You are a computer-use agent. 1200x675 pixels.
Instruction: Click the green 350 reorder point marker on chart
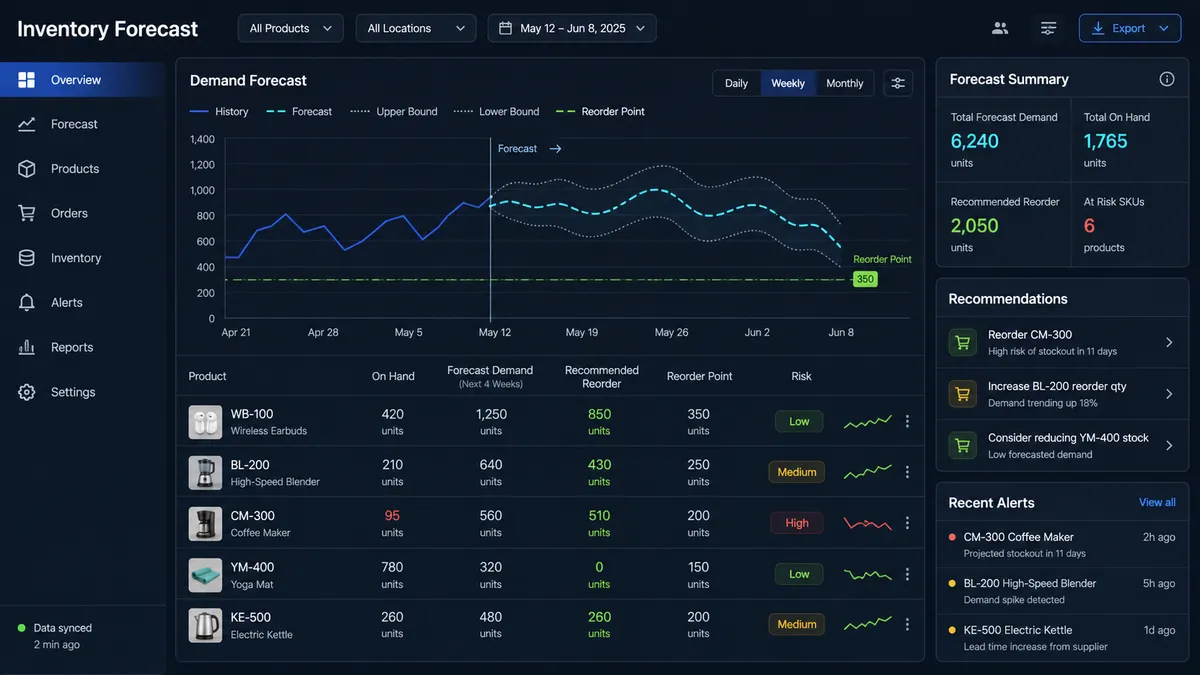pos(865,279)
